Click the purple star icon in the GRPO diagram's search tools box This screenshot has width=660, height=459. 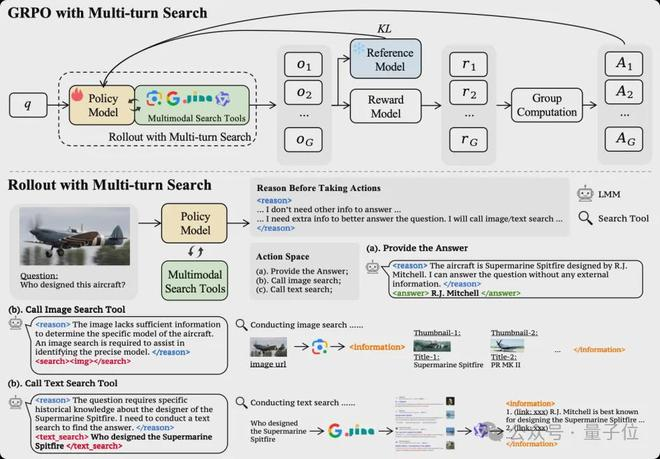(222, 99)
